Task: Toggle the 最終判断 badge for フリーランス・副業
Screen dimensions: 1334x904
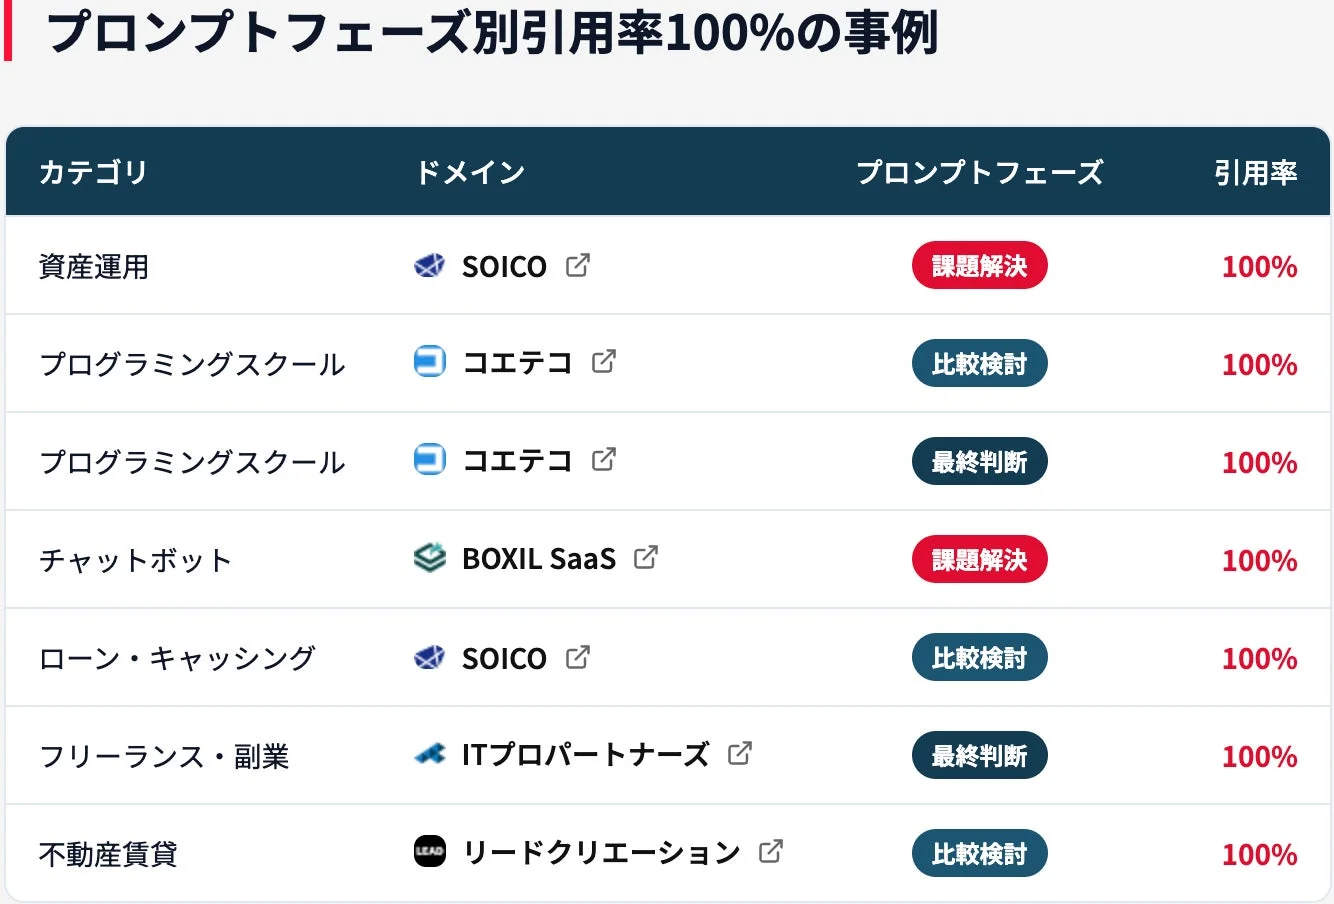Action: coord(979,756)
